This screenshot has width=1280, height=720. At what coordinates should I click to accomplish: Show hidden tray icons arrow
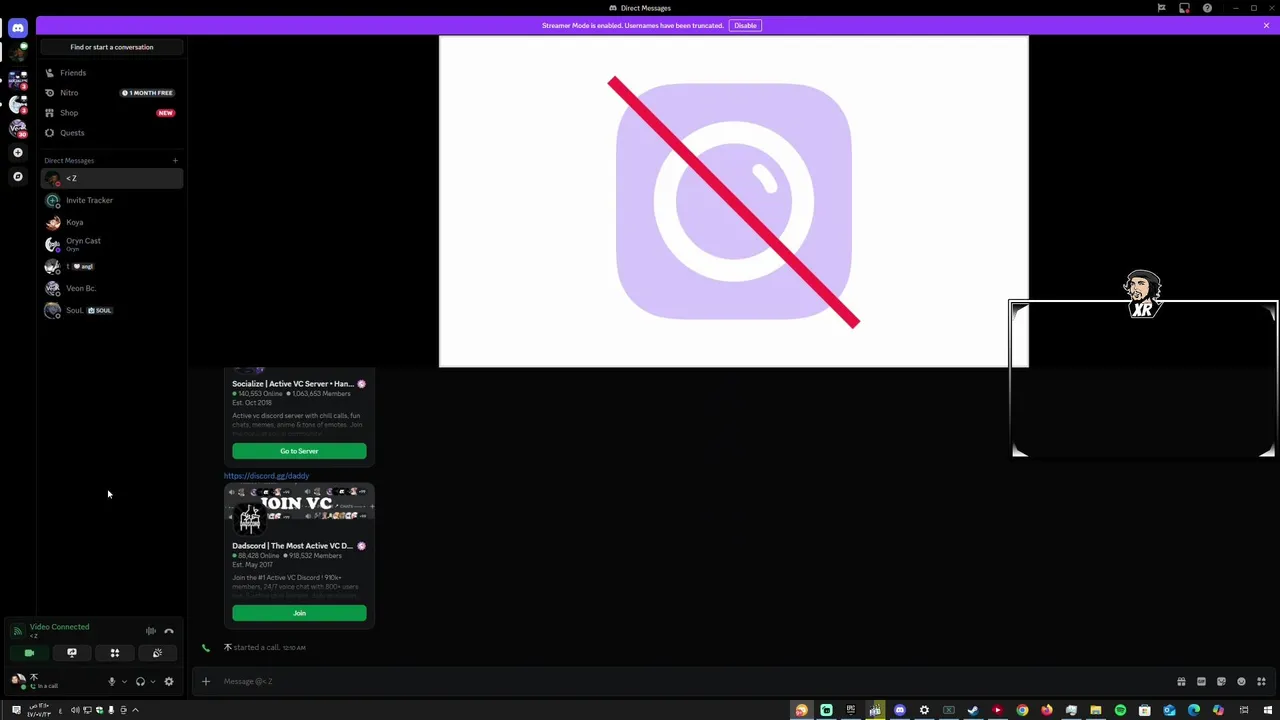pyautogui.click(x=135, y=710)
